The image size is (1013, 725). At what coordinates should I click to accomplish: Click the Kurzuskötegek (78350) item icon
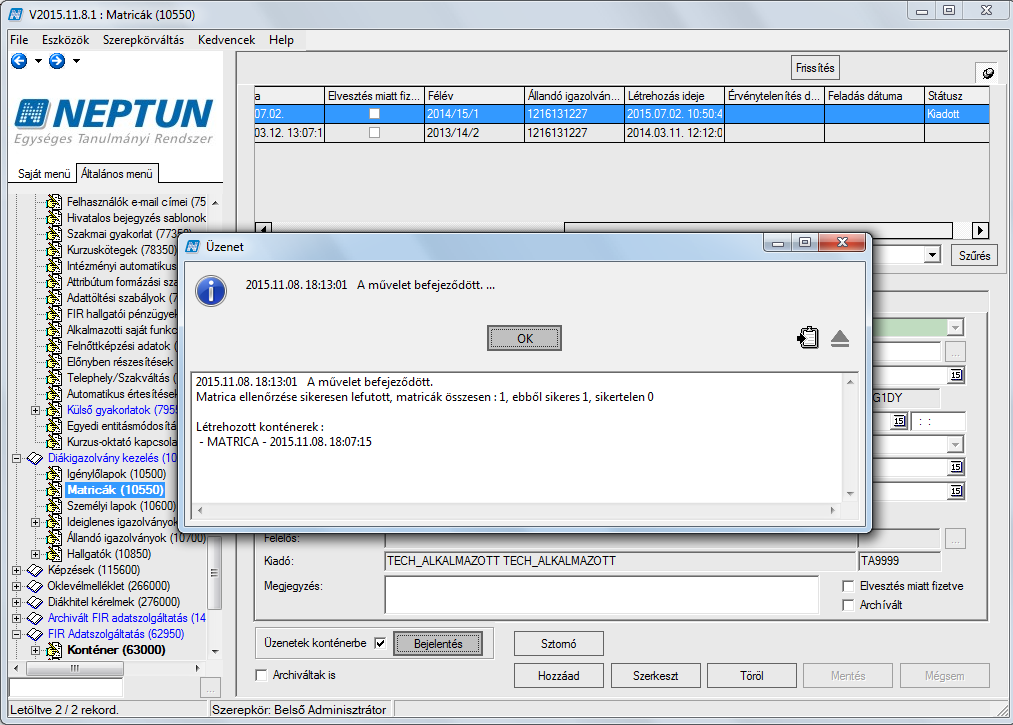[x=54, y=249]
